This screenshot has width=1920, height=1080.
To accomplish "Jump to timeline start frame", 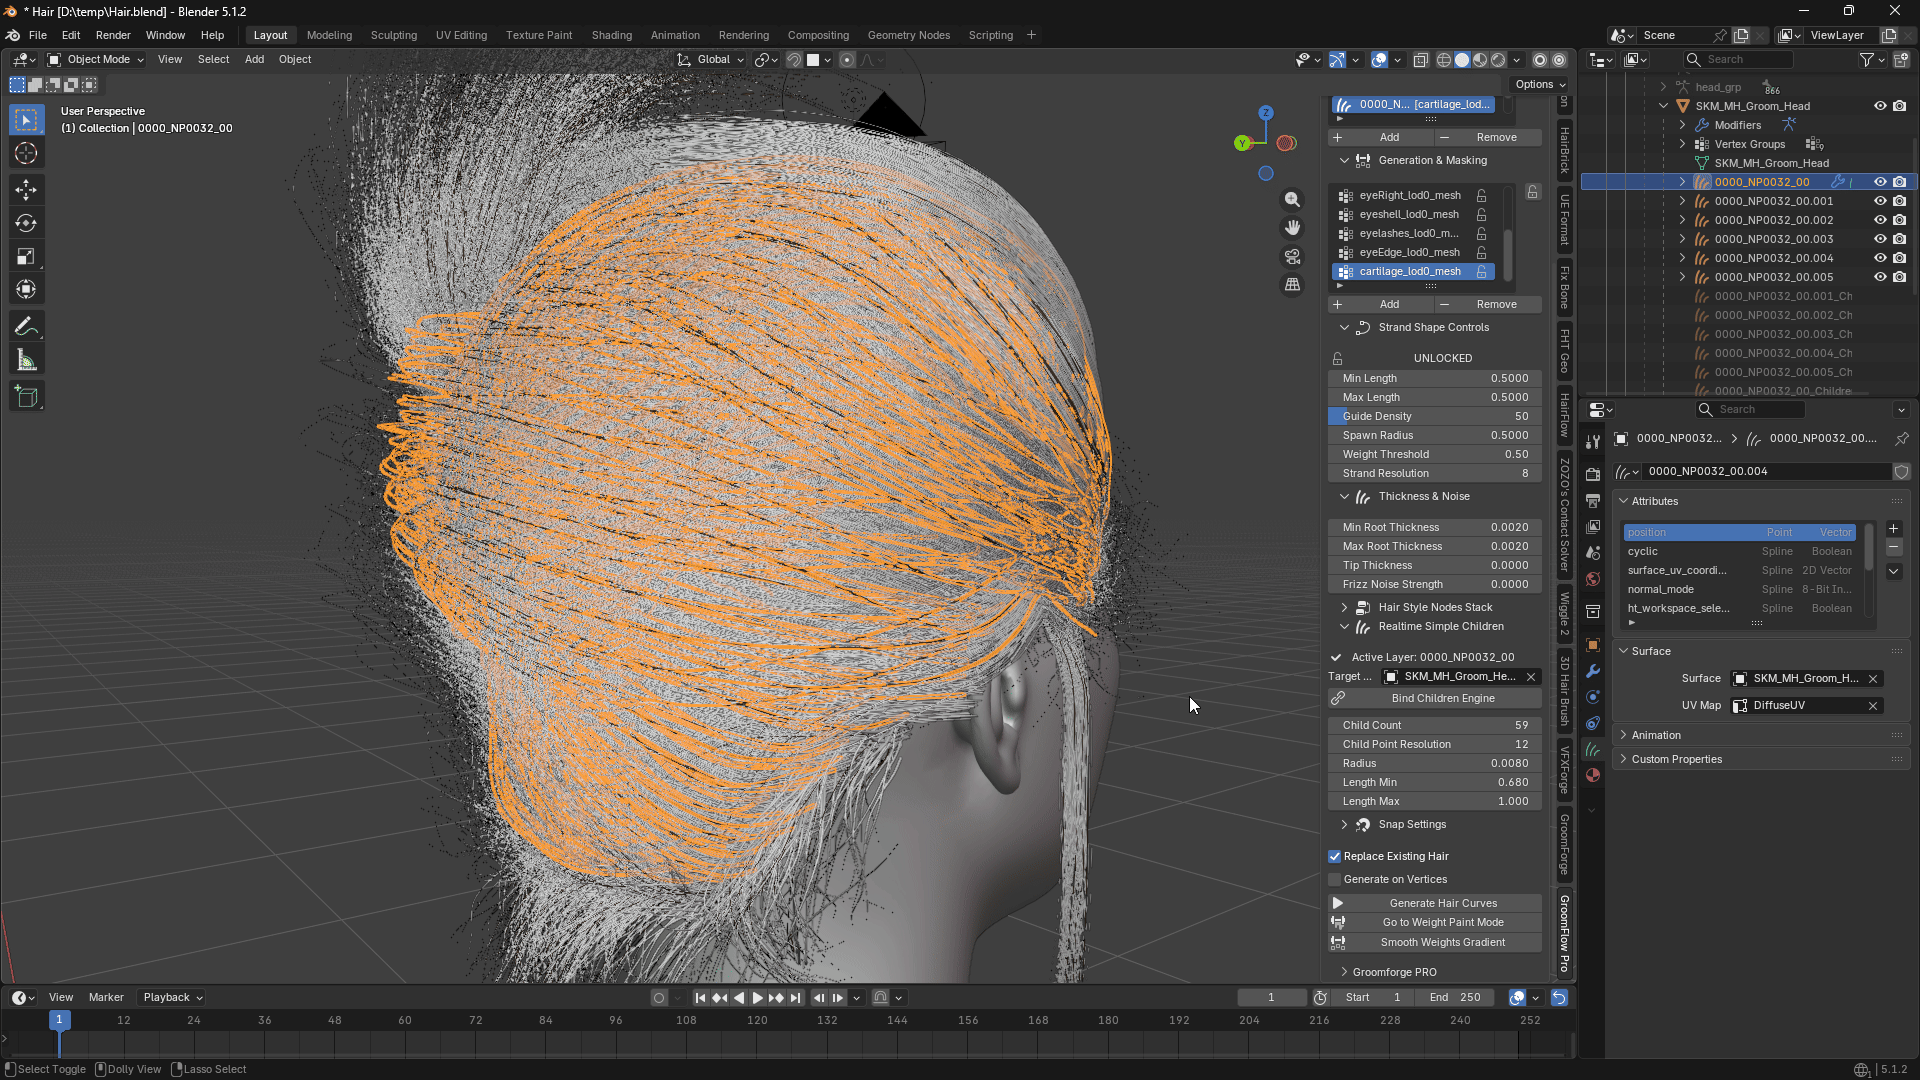I will [x=700, y=998].
